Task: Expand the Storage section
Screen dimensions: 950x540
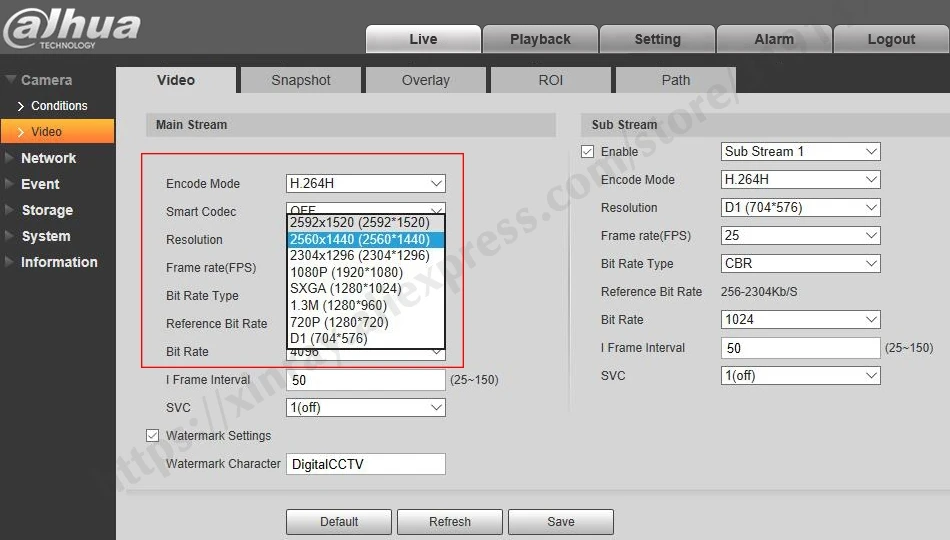Action: point(39,210)
